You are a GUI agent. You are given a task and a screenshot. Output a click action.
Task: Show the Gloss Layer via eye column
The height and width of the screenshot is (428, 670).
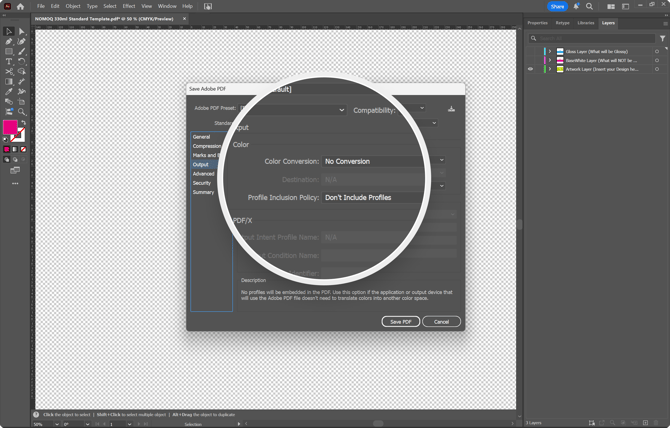pyautogui.click(x=531, y=51)
